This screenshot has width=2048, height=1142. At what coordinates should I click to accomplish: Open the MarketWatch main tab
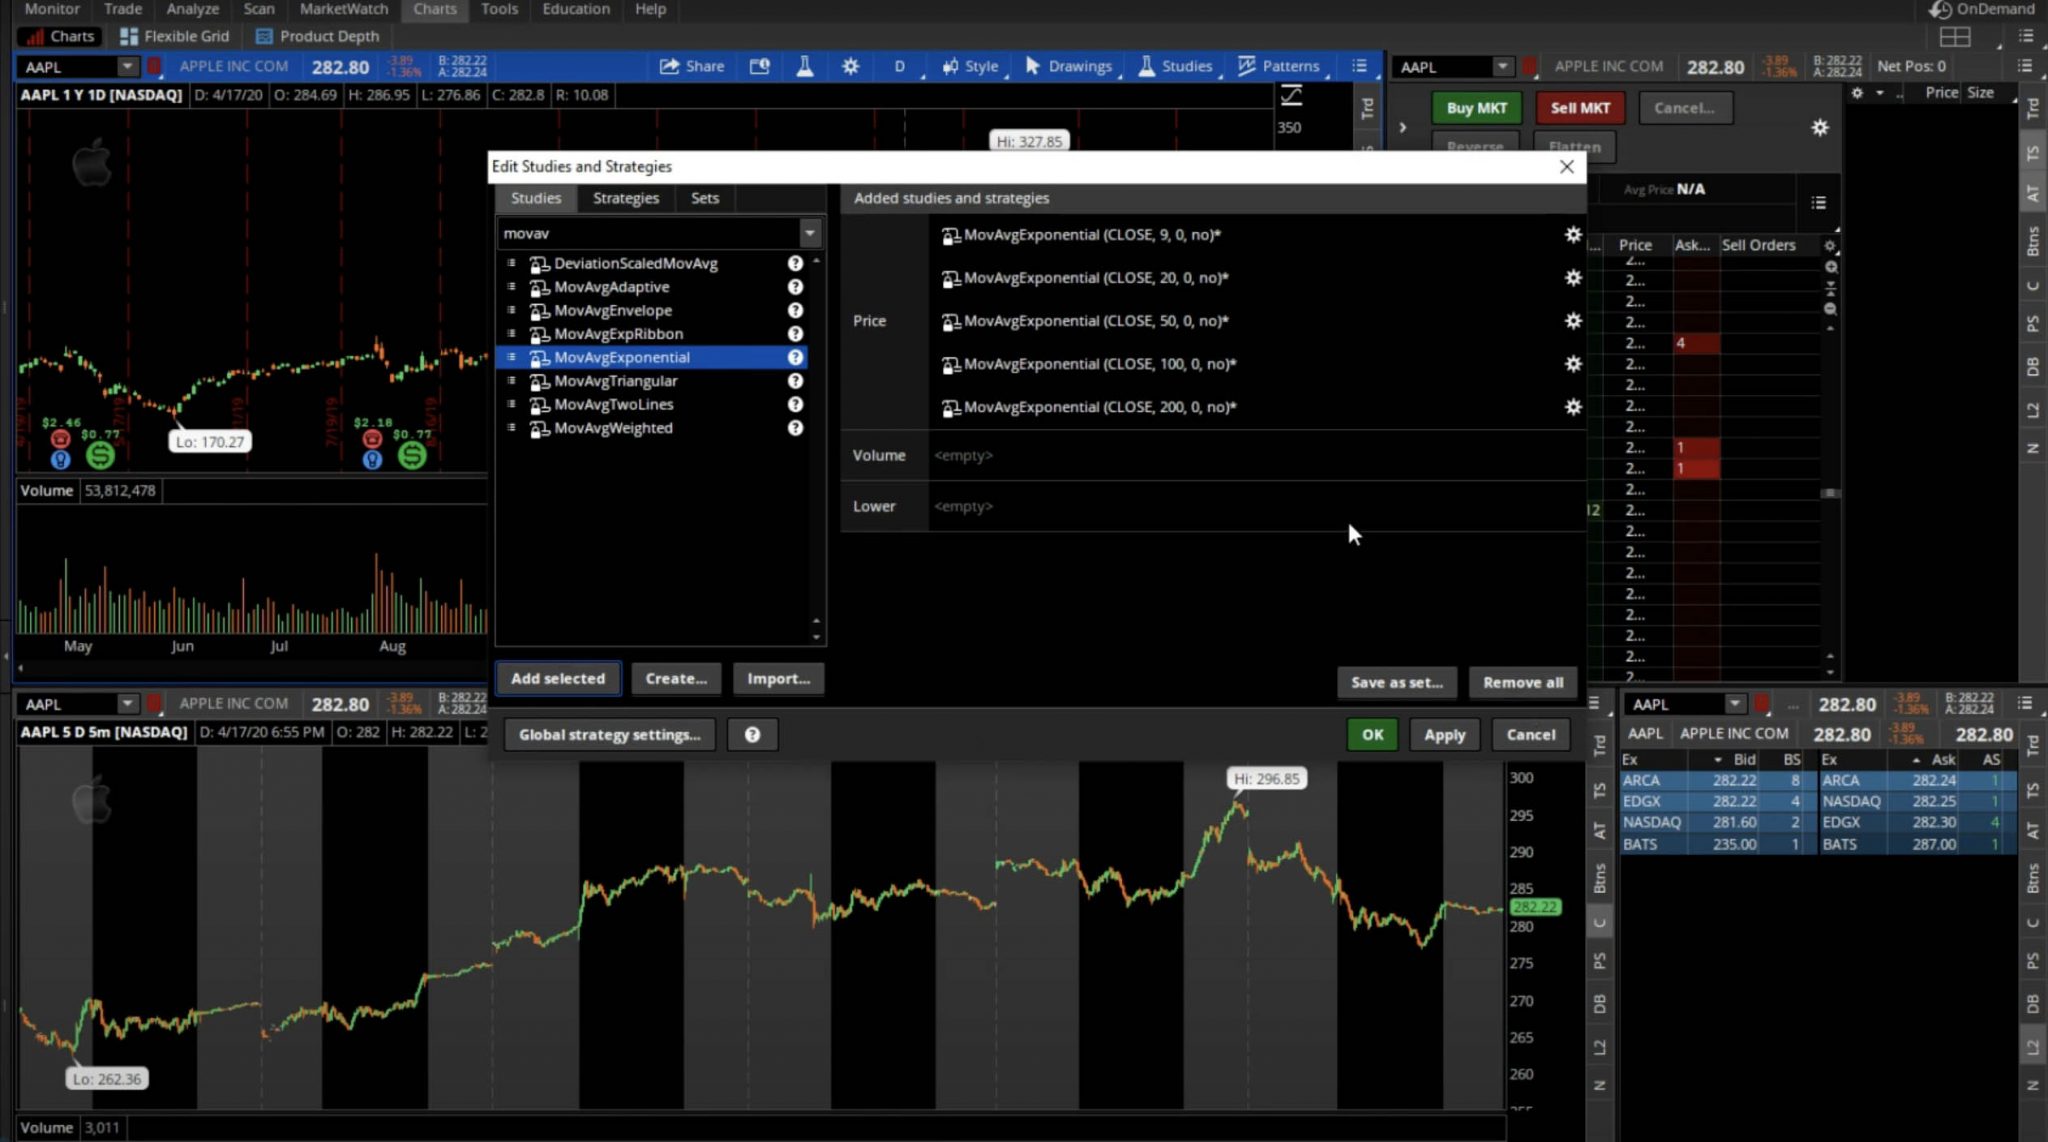(x=344, y=9)
